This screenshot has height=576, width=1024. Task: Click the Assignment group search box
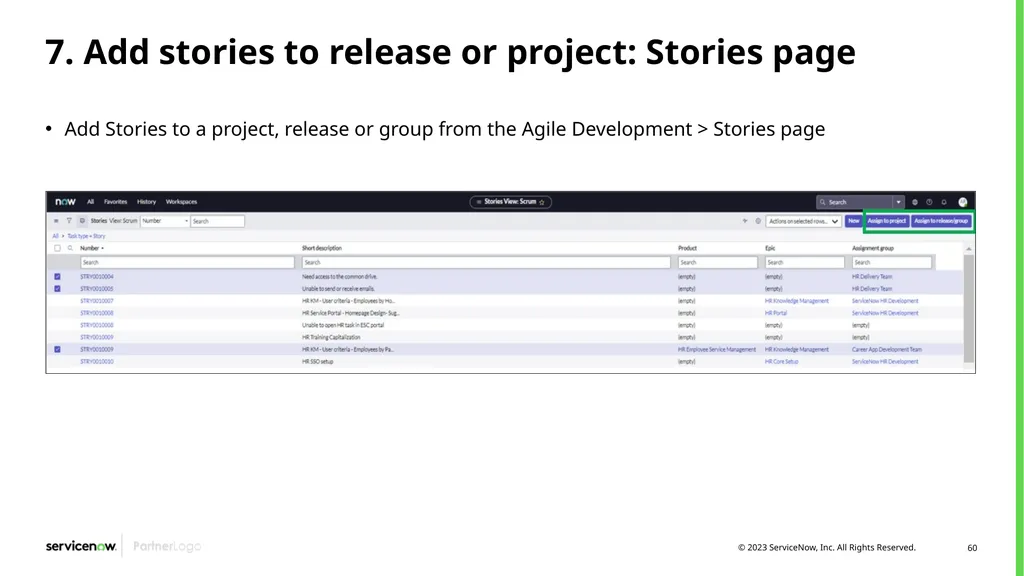(891, 263)
